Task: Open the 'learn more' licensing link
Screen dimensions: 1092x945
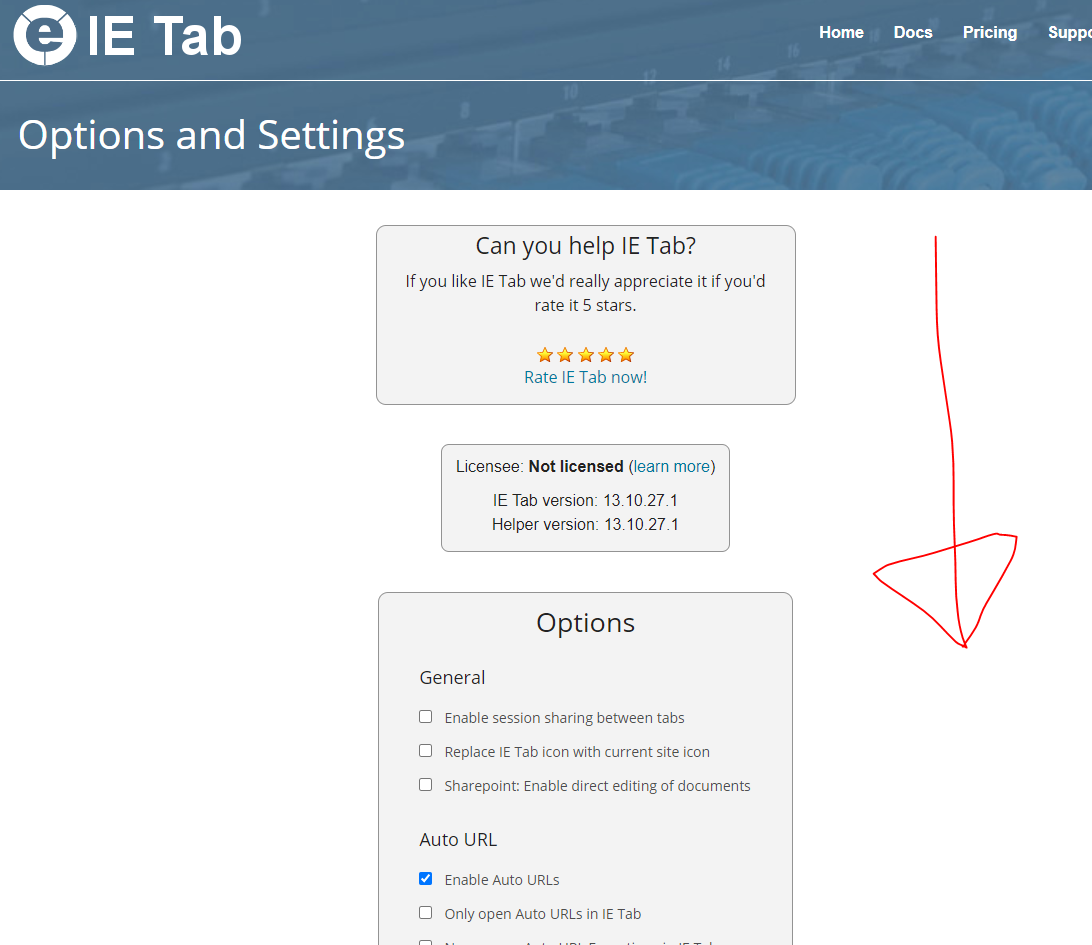Action: (x=671, y=467)
